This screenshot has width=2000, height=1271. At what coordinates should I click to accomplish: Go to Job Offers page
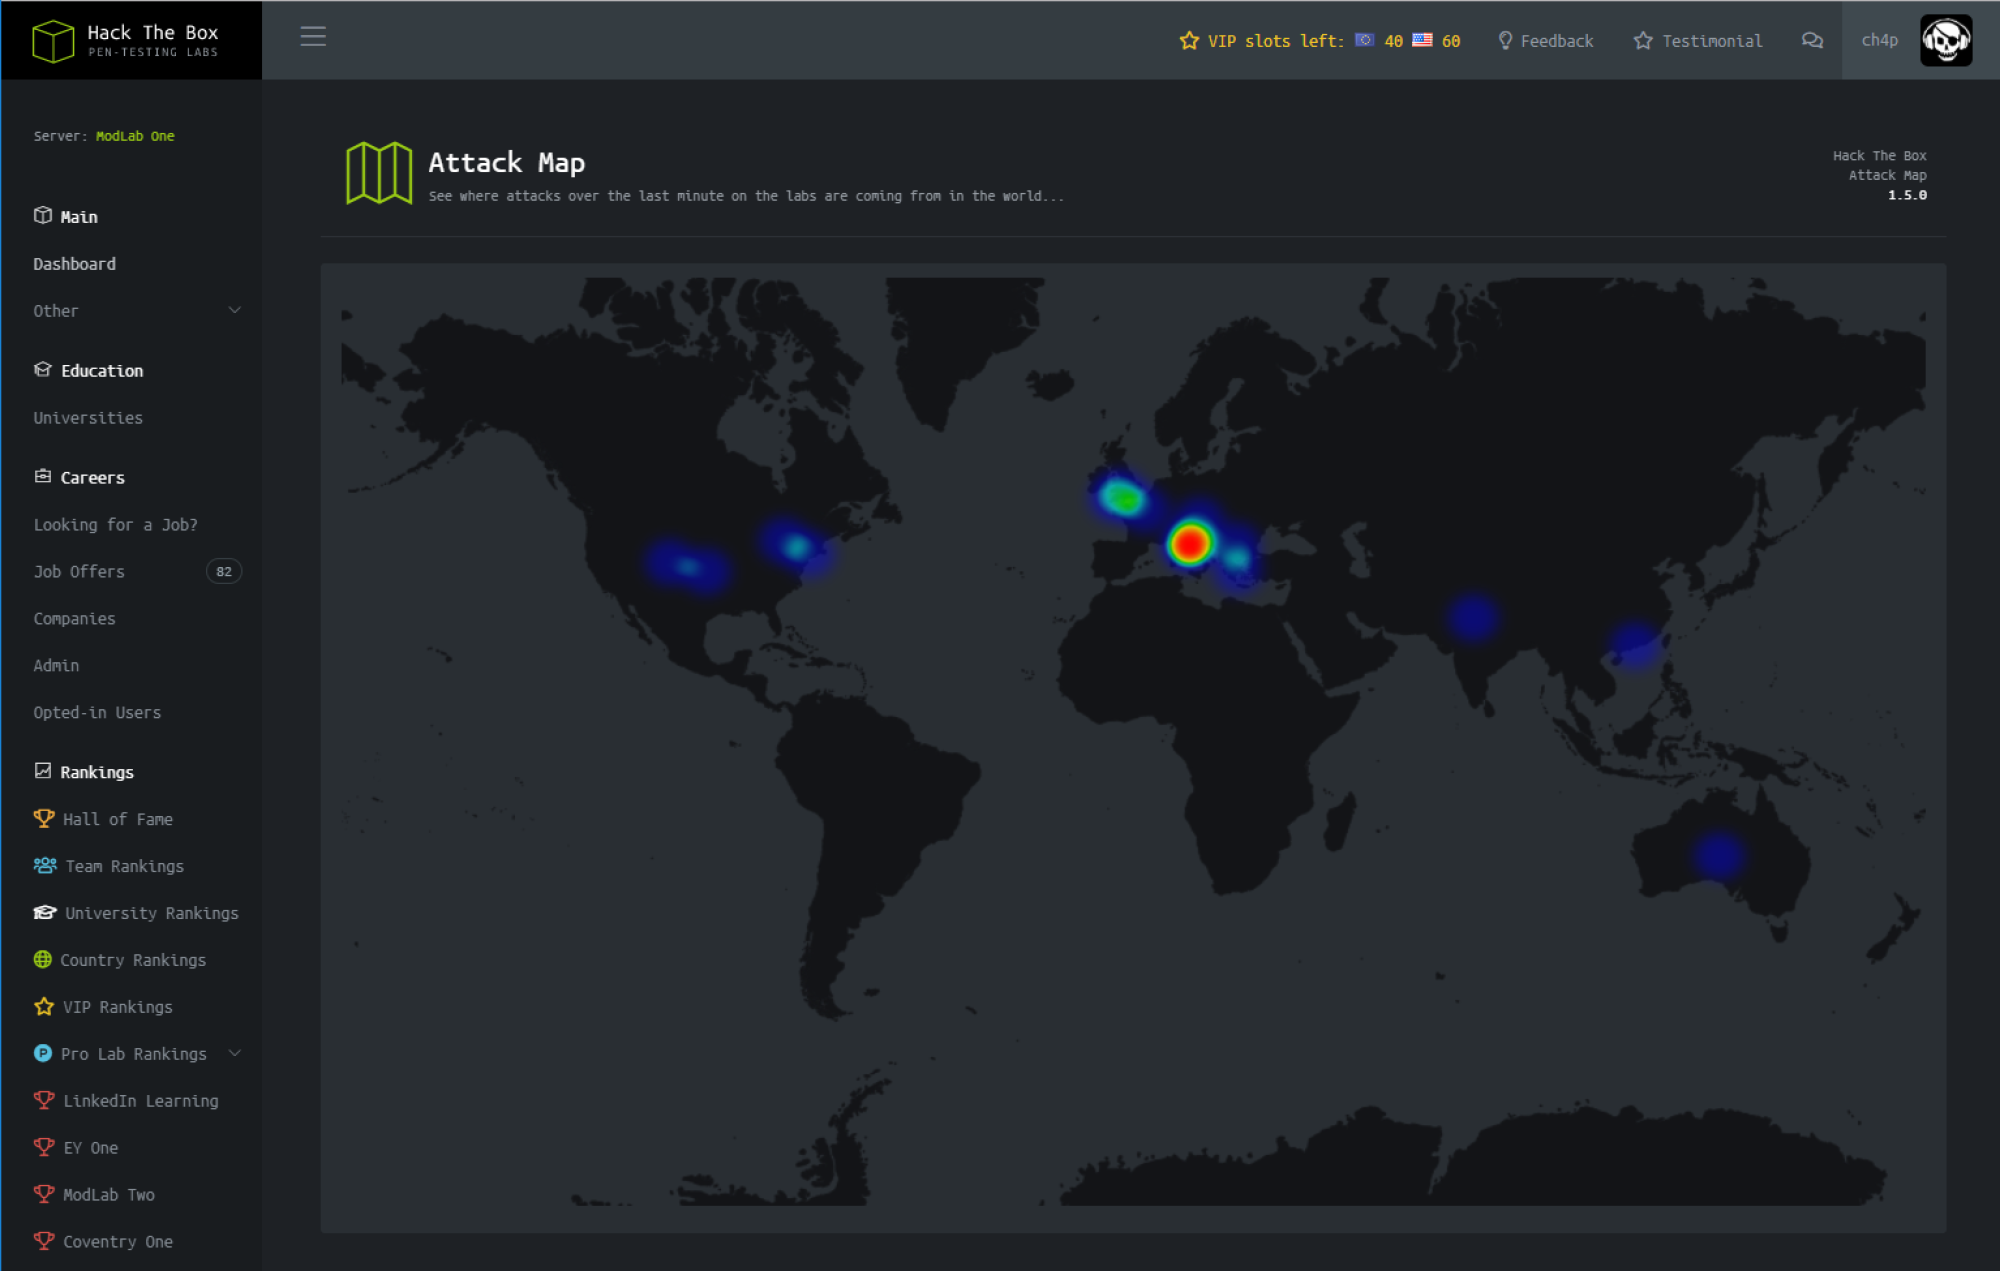click(x=79, y=572)
